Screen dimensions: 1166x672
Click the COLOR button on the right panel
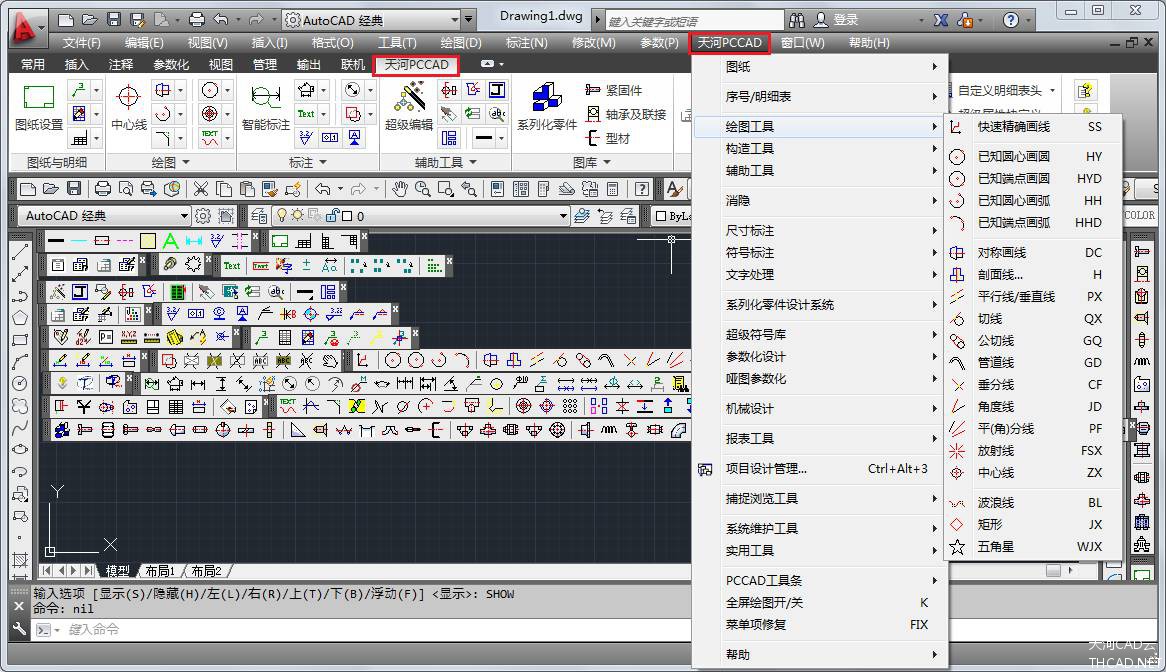click(x=1140, y=215)
